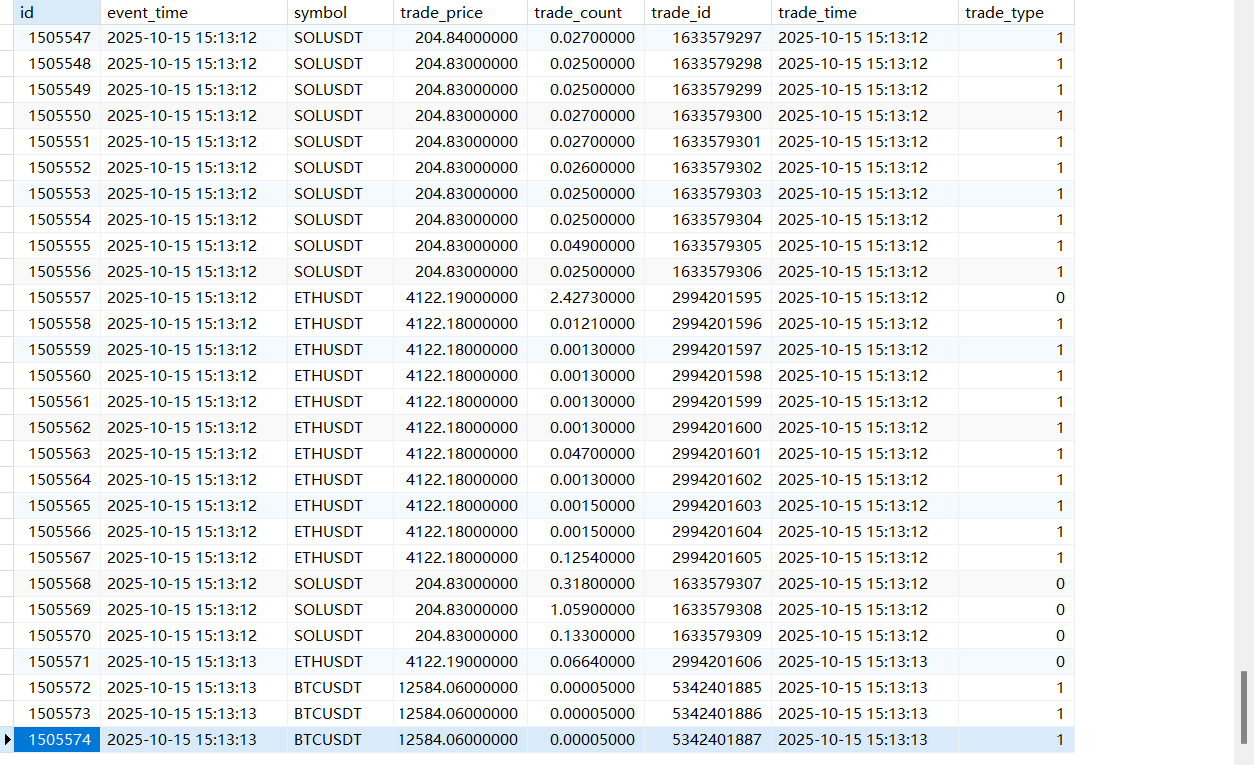Select id cell 1505574

tap(58, 740)
